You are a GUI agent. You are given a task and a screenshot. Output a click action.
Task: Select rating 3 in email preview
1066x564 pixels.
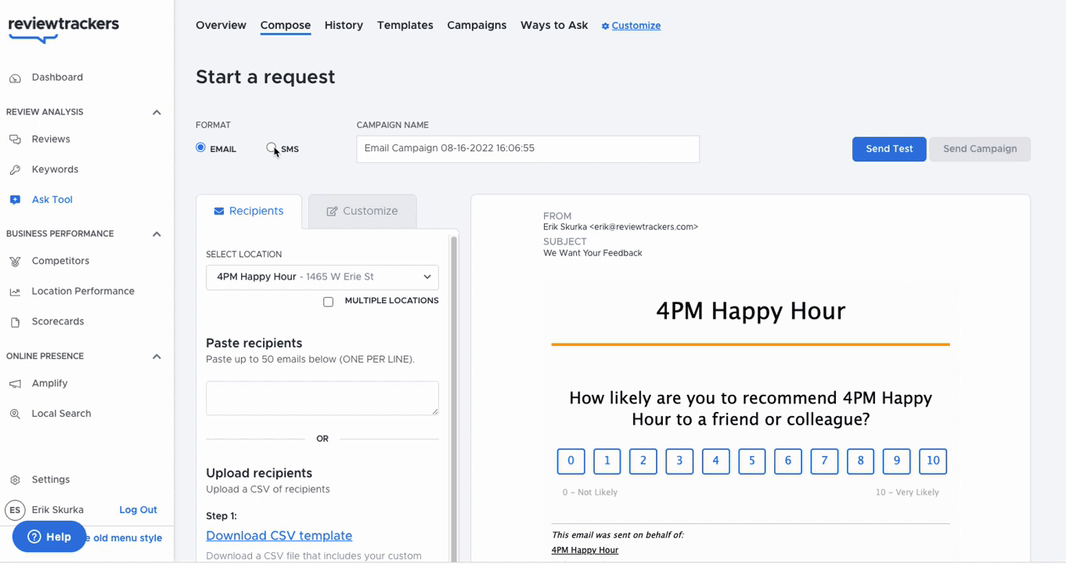[x=679, y=461]
